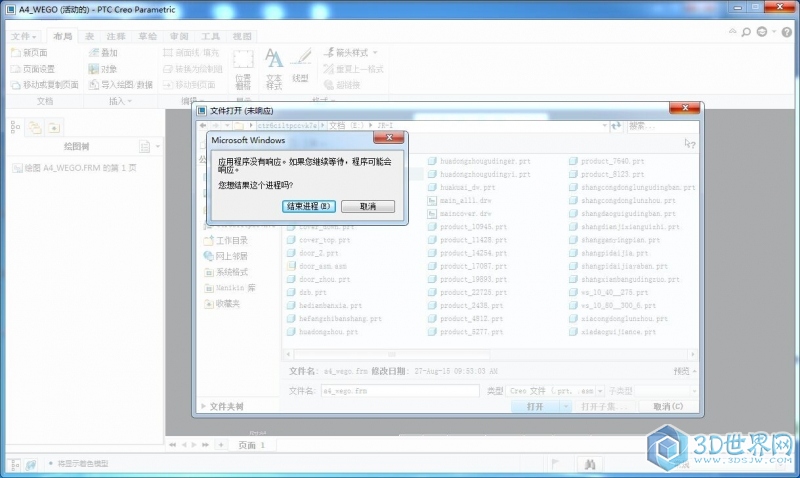800x478 pixels.
Task: Click the 文件名 input field
Action: click(400, 391)
